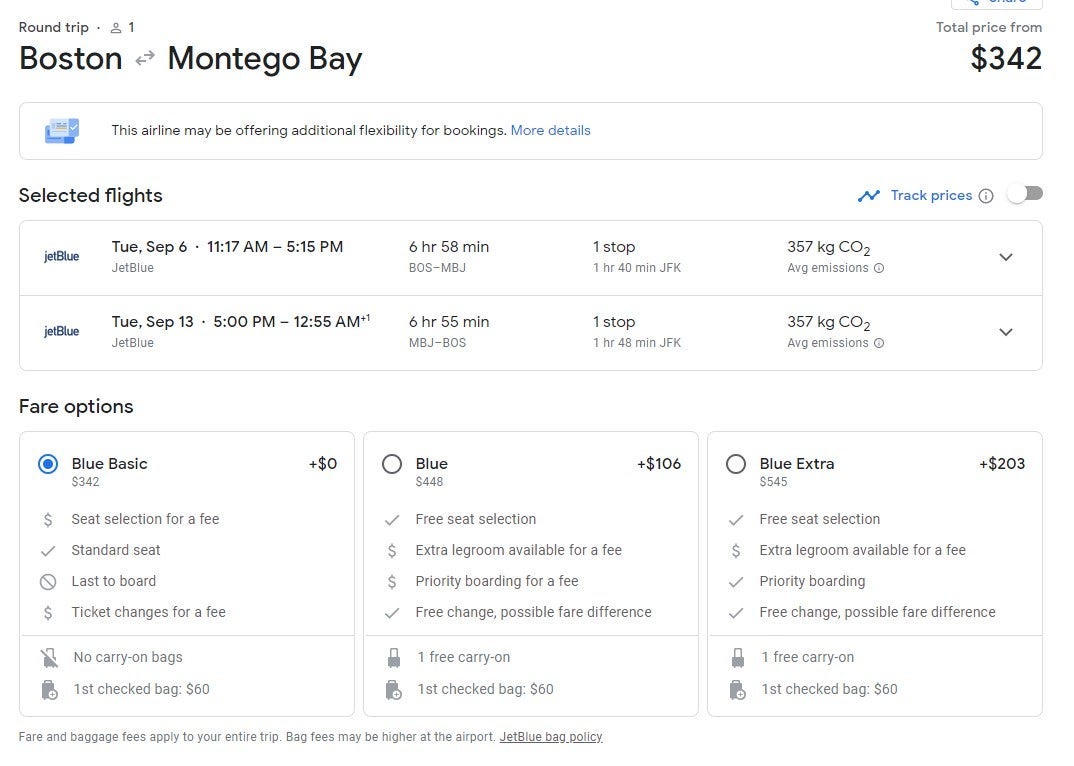The image size is (1074, 766).
Task: Open the More details link
Action: coord(550,131)
